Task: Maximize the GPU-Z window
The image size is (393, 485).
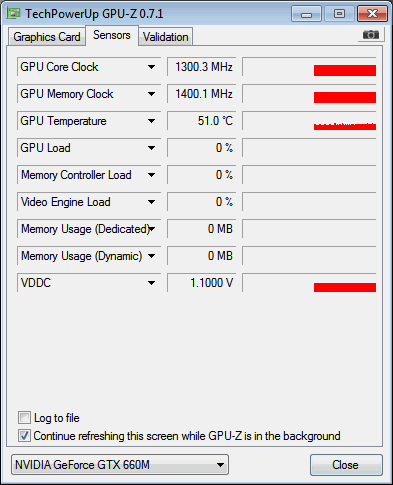Action: pyautogui.click(x=339, y=14)
